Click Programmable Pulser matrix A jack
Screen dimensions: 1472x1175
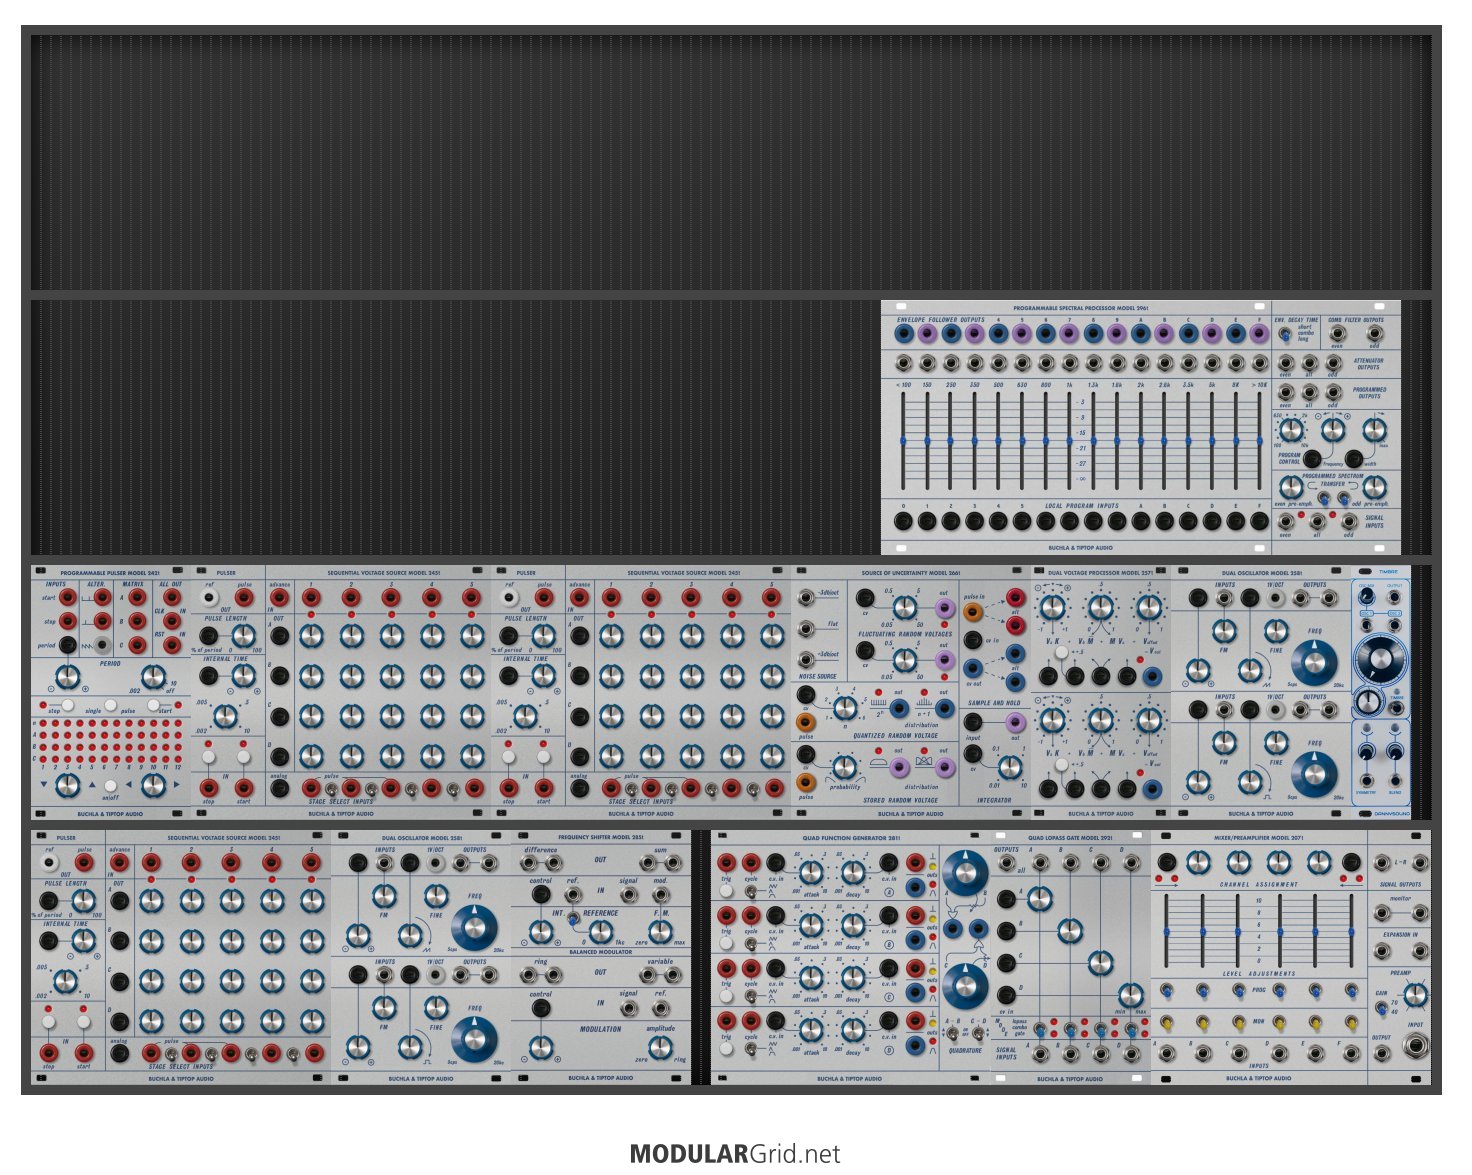click(136, 598)
